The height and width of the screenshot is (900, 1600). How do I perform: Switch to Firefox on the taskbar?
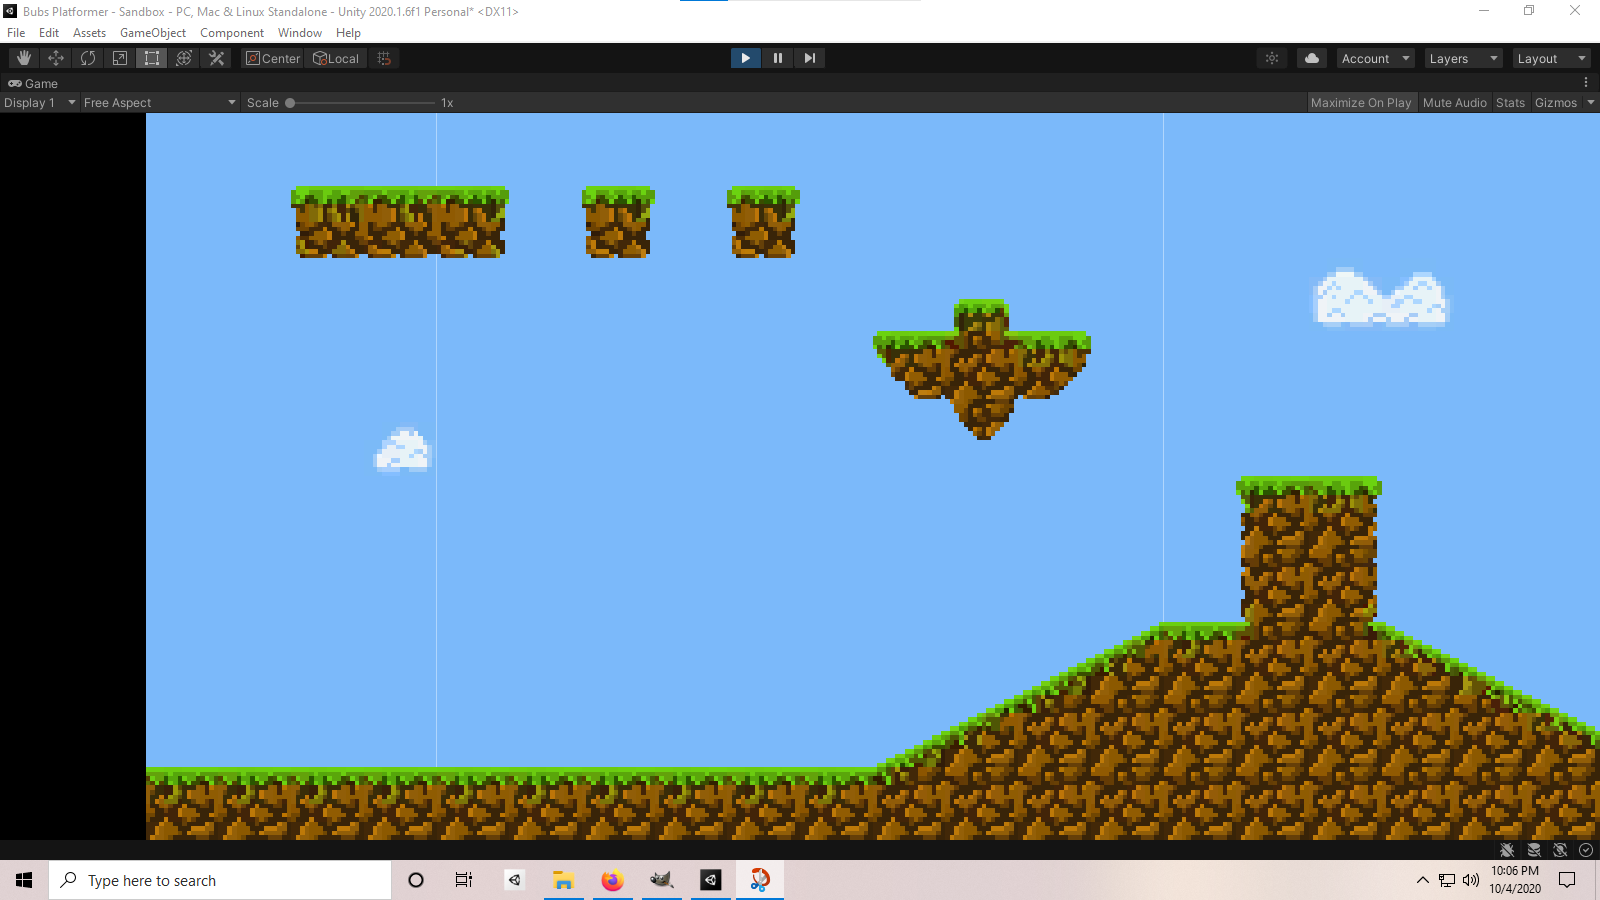(613, 880)
